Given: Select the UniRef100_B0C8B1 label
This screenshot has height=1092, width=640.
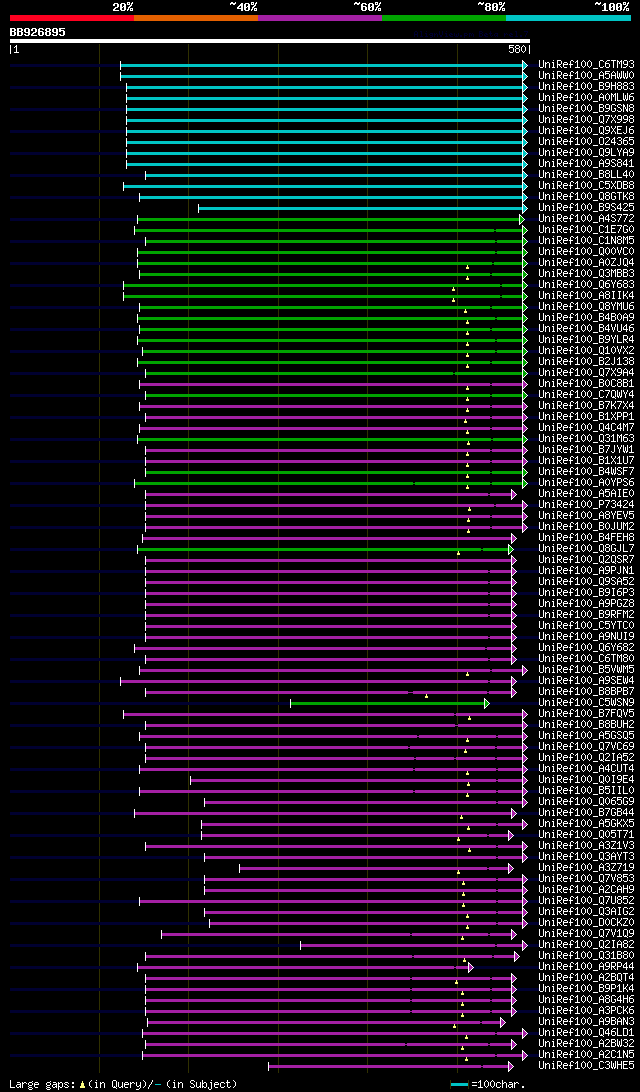Looking at the screenshot, I should (x=586, y=384).
